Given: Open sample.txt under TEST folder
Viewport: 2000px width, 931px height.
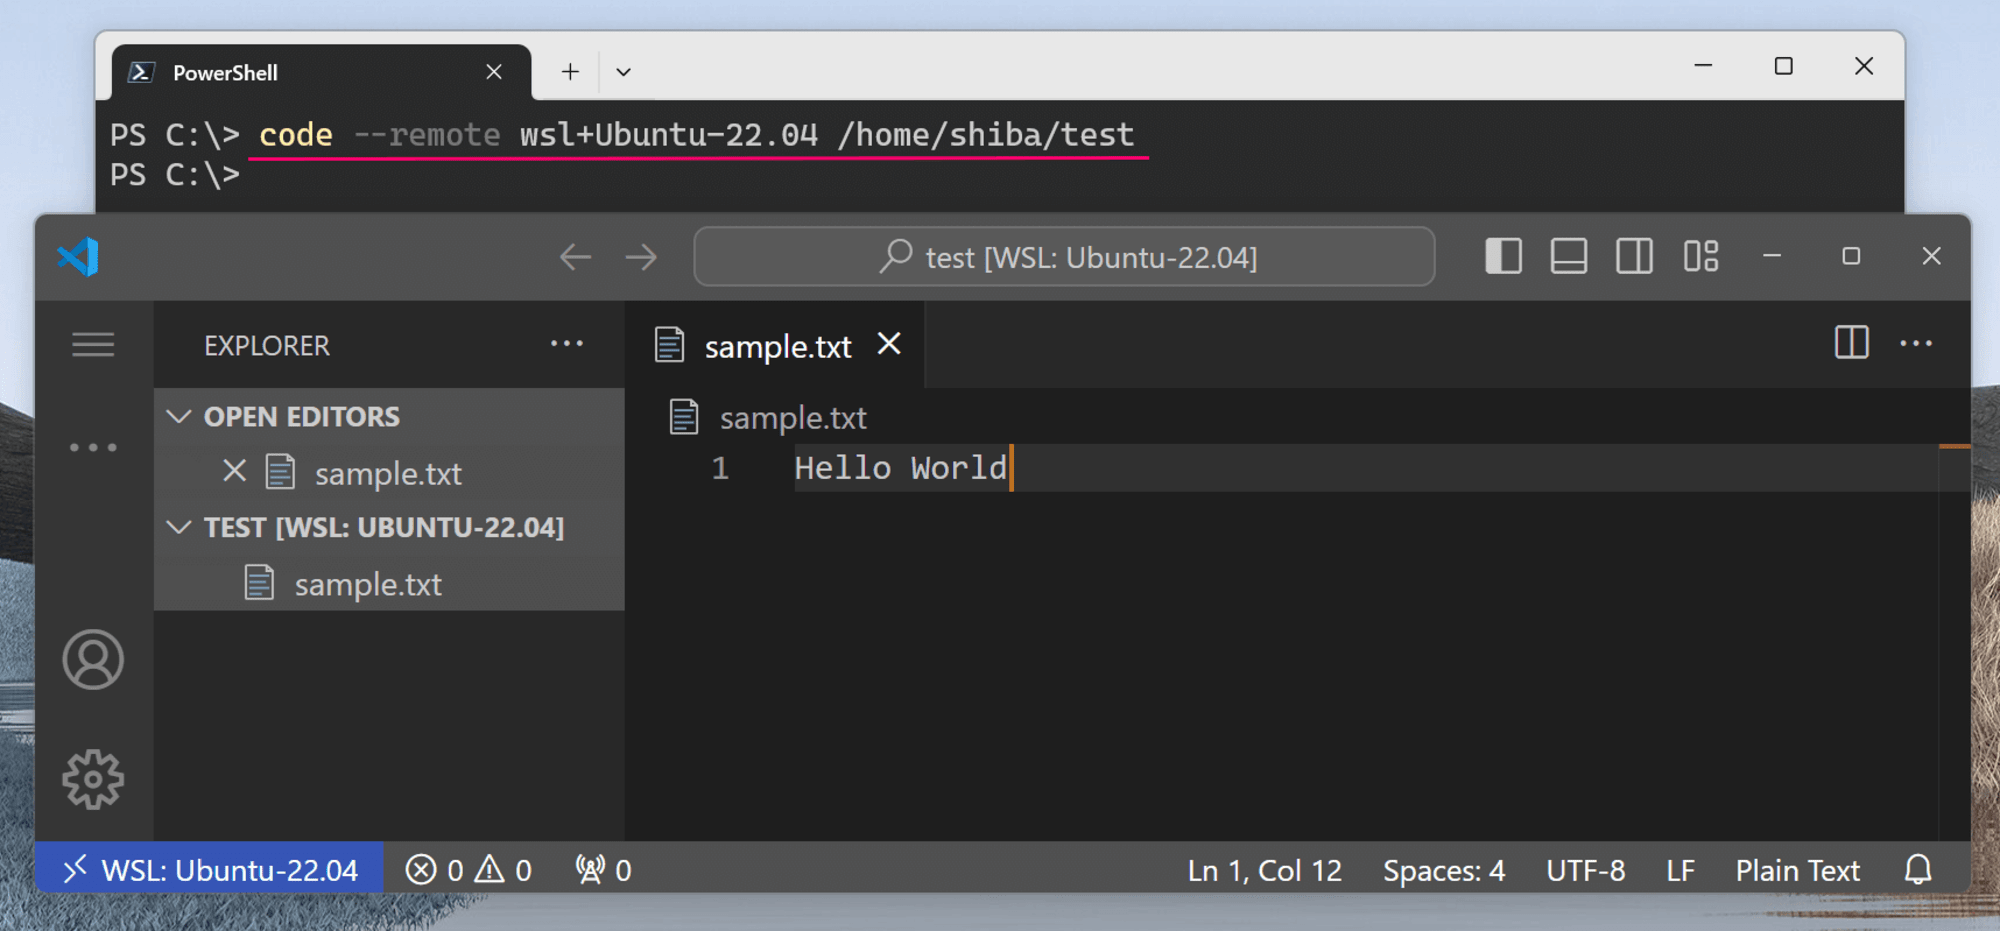Looking at the screenshot, I should tap(390, 584).
